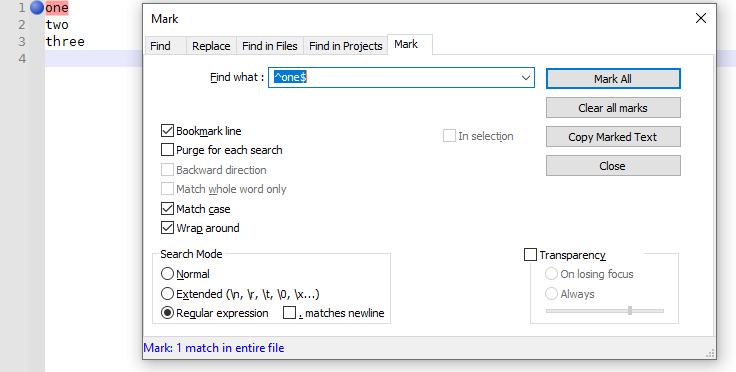
Task: Click the dialog resize grip corner
Action: (710, 353)
